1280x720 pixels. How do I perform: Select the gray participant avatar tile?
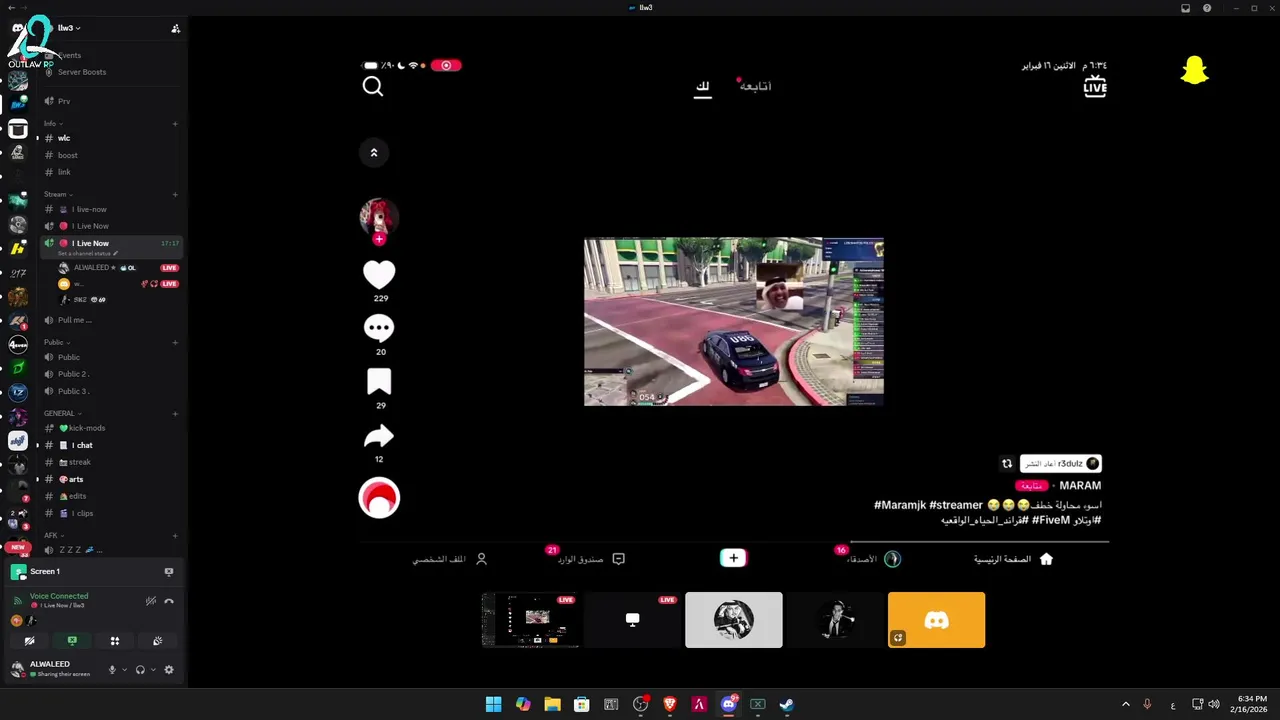point(734,620)
